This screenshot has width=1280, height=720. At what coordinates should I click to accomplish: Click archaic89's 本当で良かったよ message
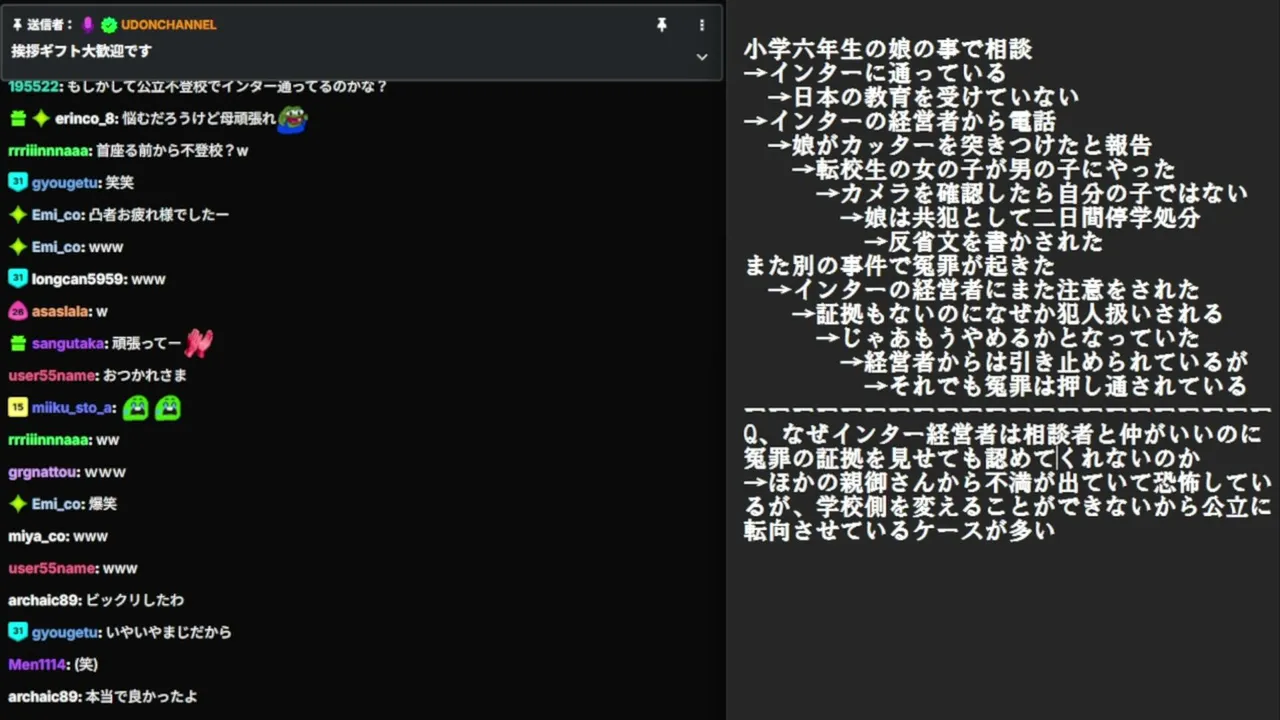coord(102,696)
